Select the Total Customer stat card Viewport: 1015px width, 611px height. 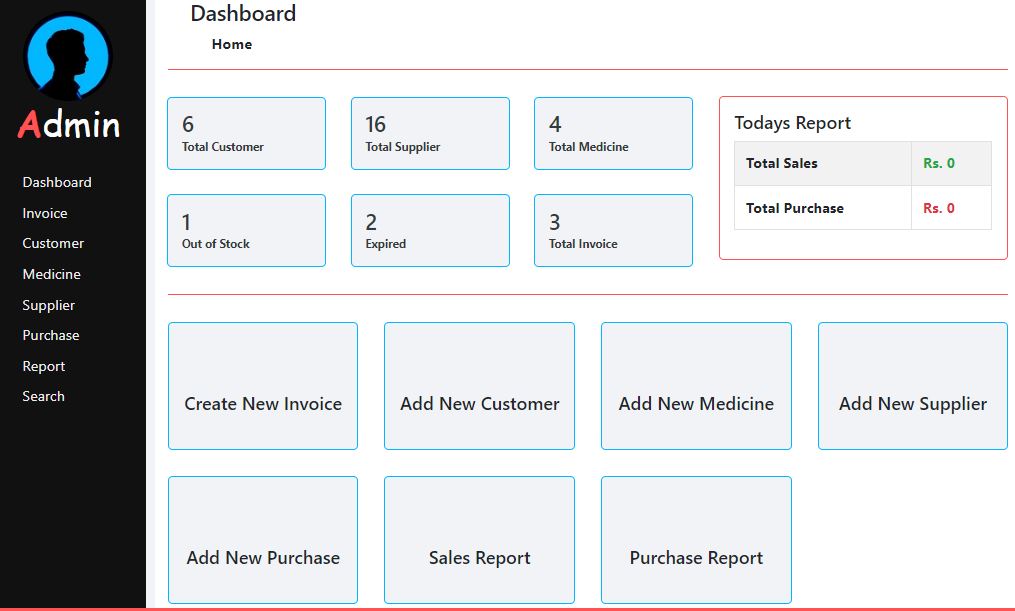pyautogui.click(x=246, y=133)
